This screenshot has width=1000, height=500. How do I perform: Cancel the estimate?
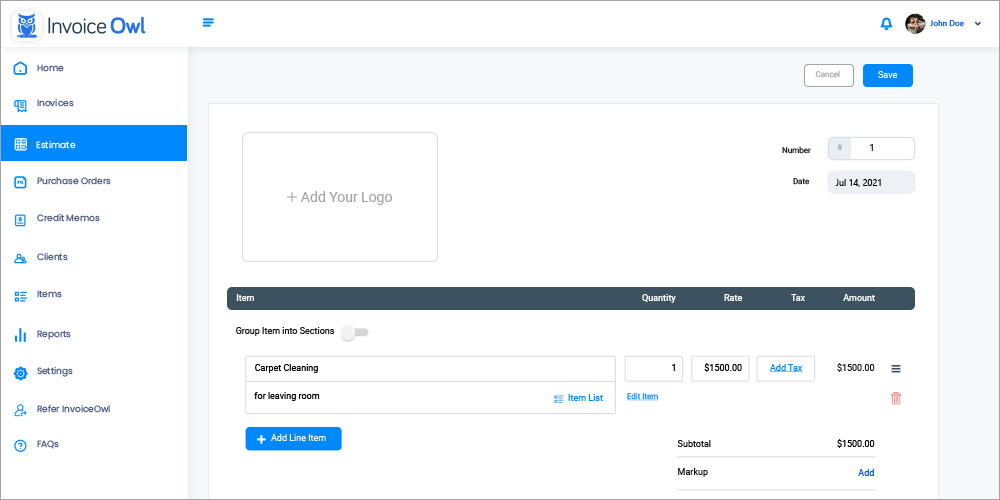[x=828, y=75]
